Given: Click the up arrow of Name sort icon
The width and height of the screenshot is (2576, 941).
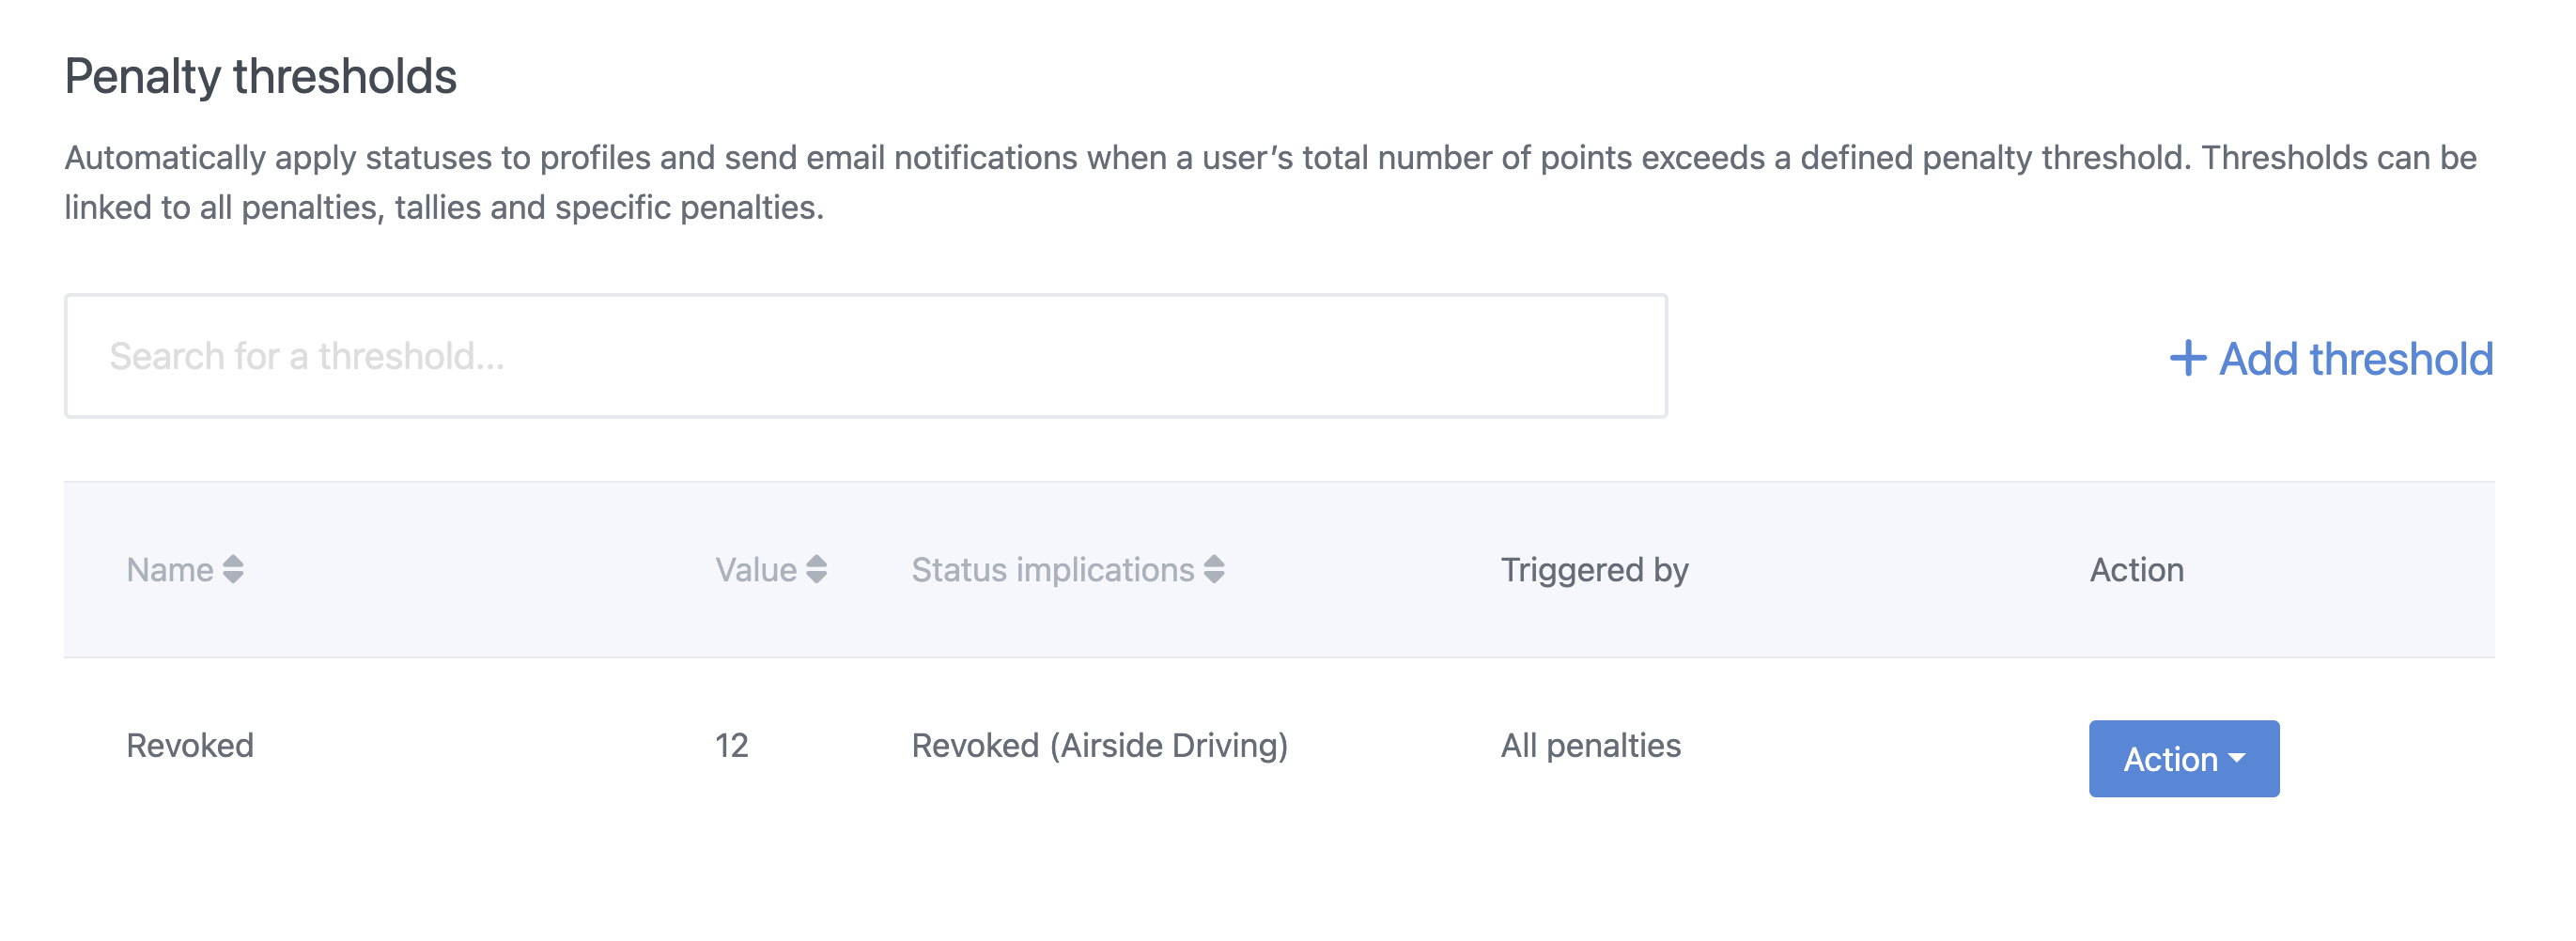Looking at the screenshot, I should click(x=233, y=561).
